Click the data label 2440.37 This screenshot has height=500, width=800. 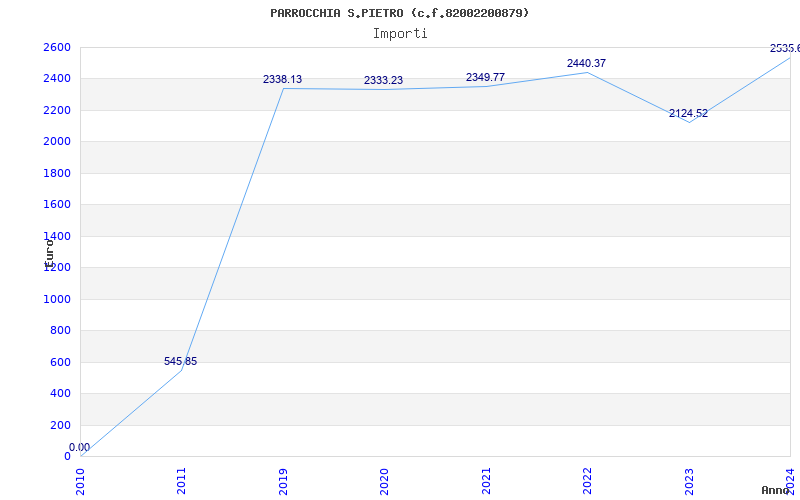tap(586, 64)
